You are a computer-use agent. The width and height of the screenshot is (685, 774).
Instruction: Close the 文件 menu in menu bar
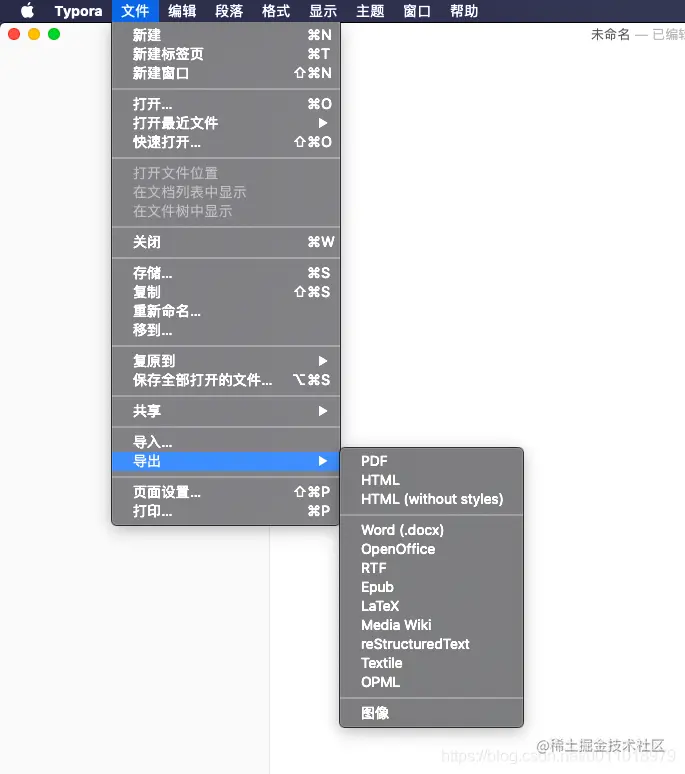[x=135, y=11]
